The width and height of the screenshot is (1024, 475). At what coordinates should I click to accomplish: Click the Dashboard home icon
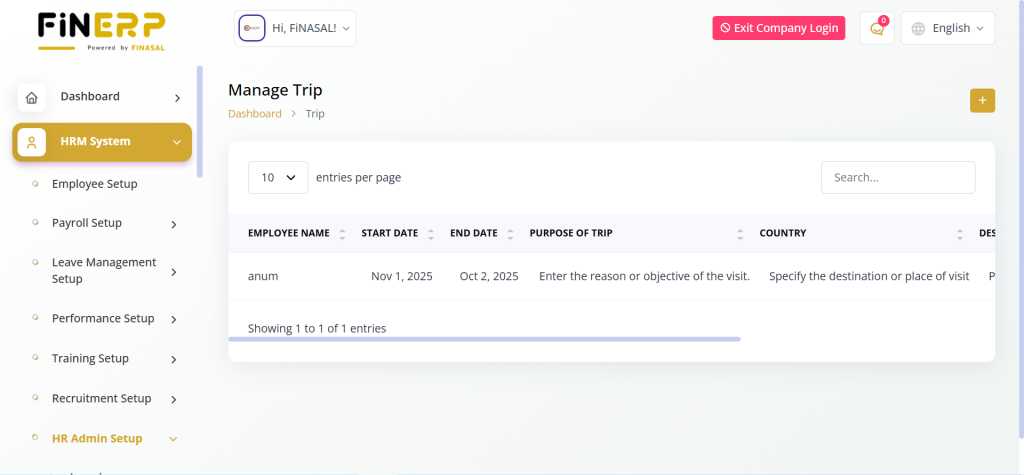32,97
